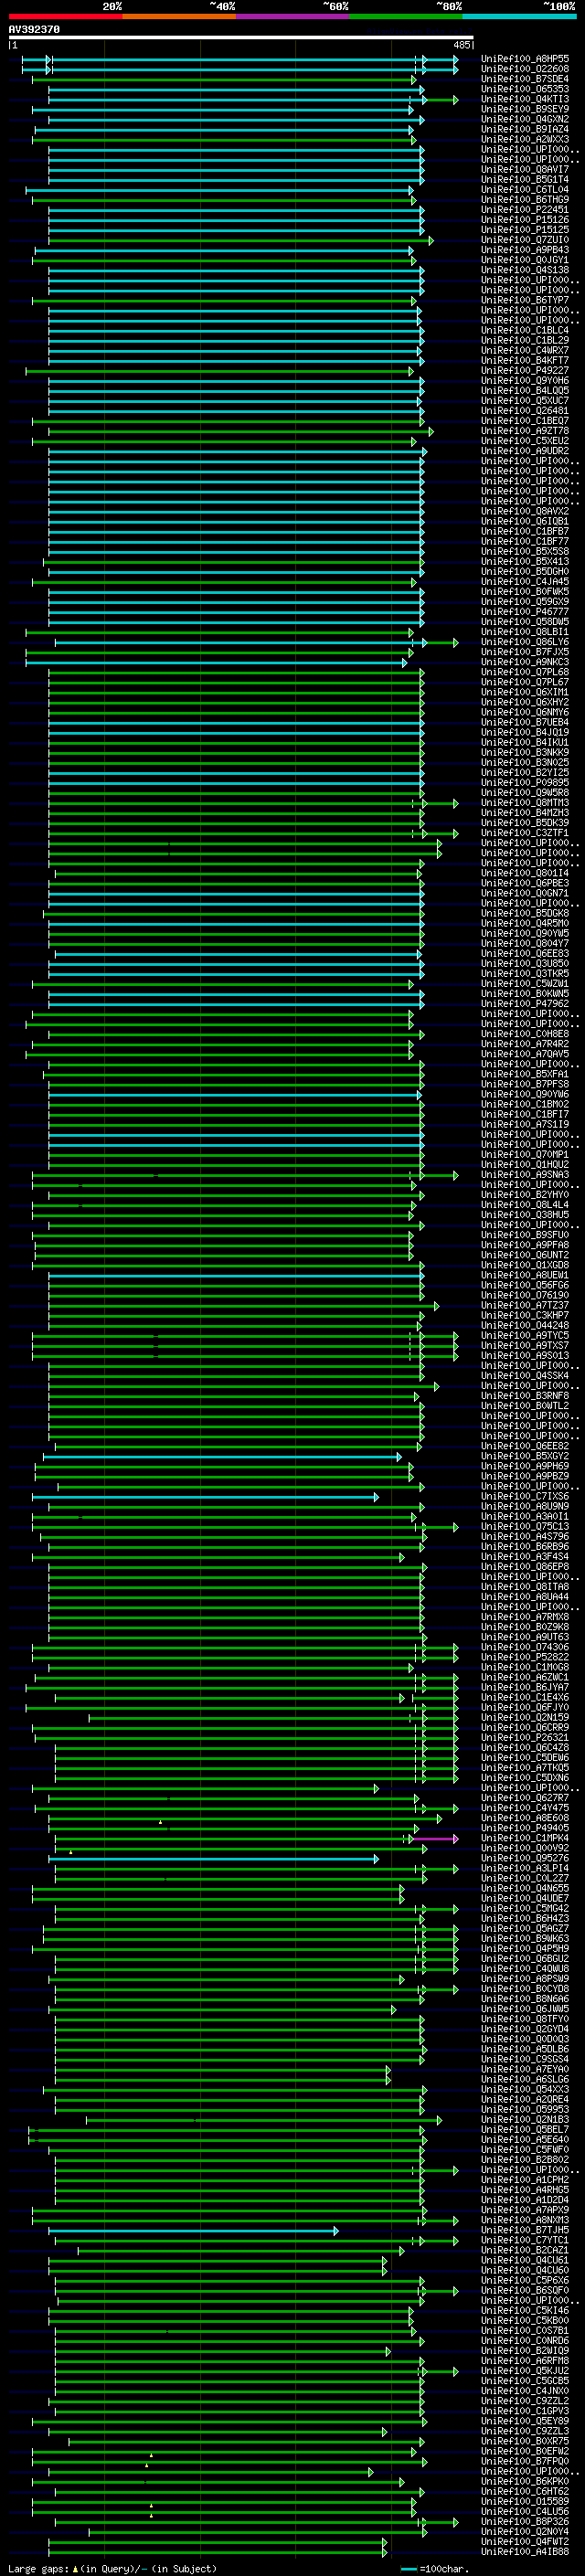Select the UniRef100_B5G1T4 label
The width and height of the screenshot is (585, 2576).
[x=525, y=180]
